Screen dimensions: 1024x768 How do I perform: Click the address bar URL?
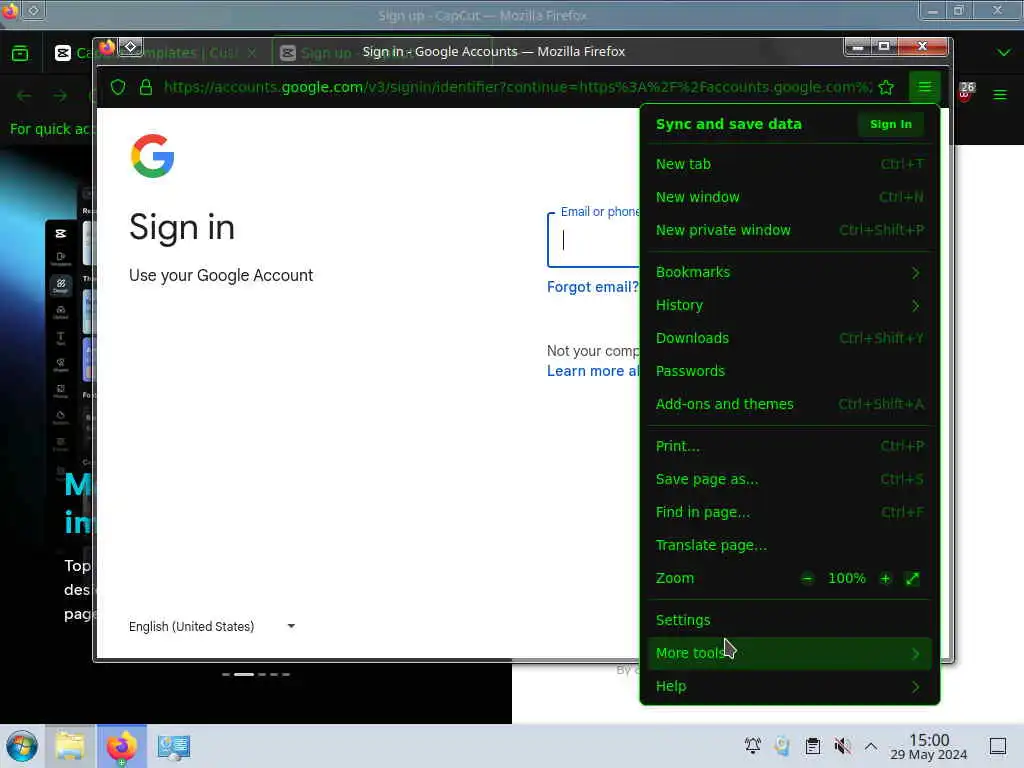click(517, 87)
